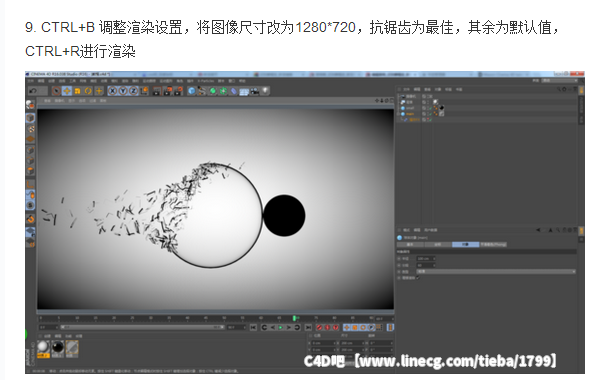Viewport: 590px width, 380px height.
Task: Activate the Rotate tool
Action: coord(88,91)
